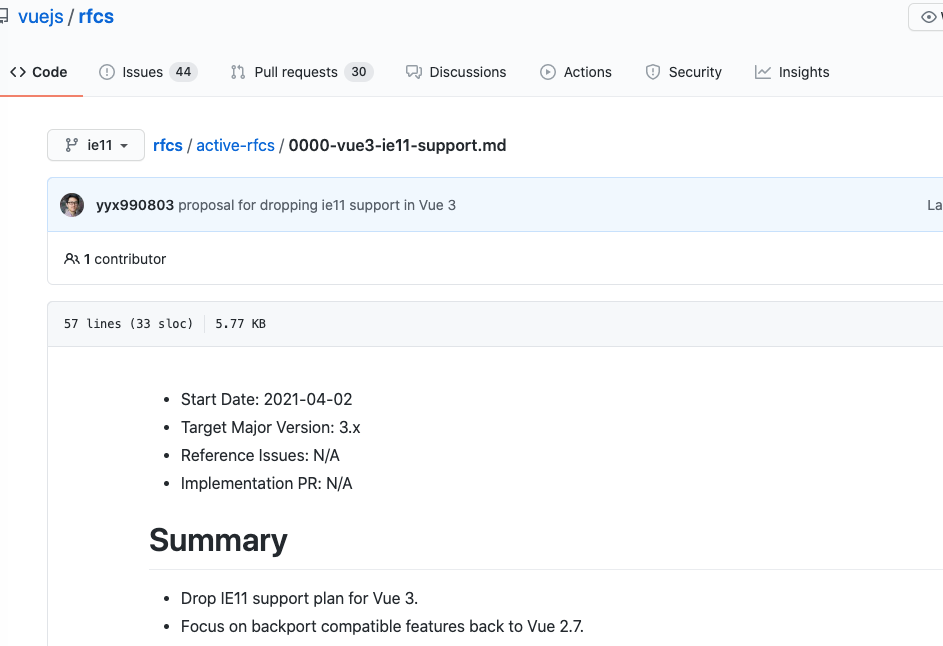Image resolution: width=943 pixels, height=646 pixels.
Task: Click the 'Implementation PR: N/A' line
Action: 266,484
